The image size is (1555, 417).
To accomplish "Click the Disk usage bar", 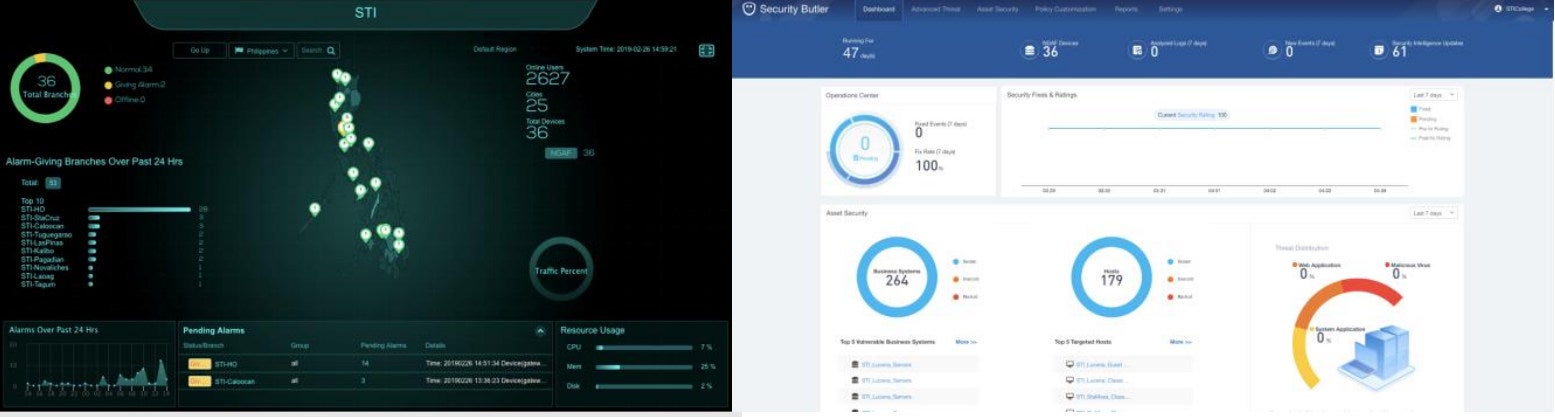I will (644, 386).
